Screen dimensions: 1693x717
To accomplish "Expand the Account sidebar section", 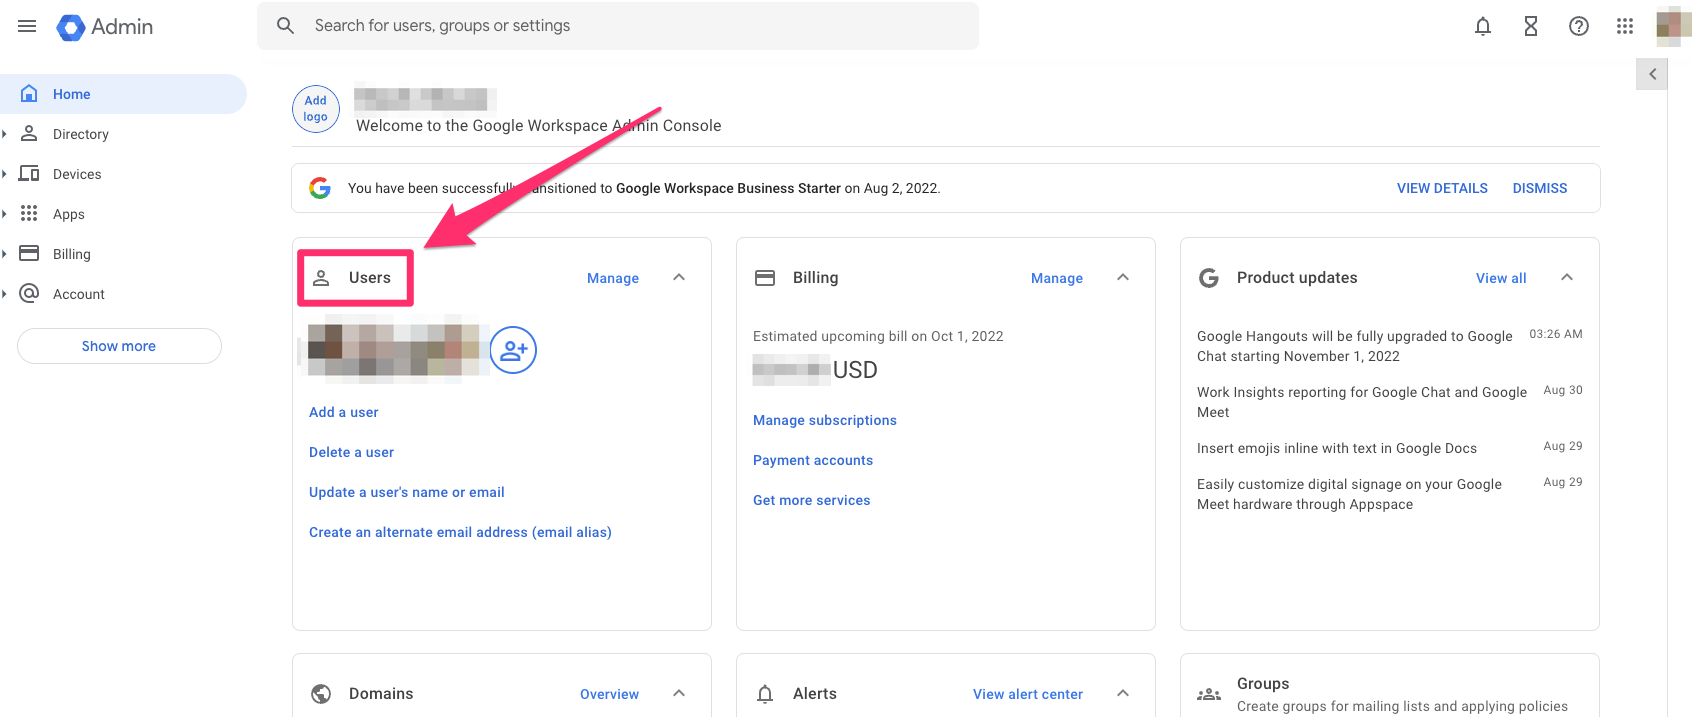I will coord(5,294).
